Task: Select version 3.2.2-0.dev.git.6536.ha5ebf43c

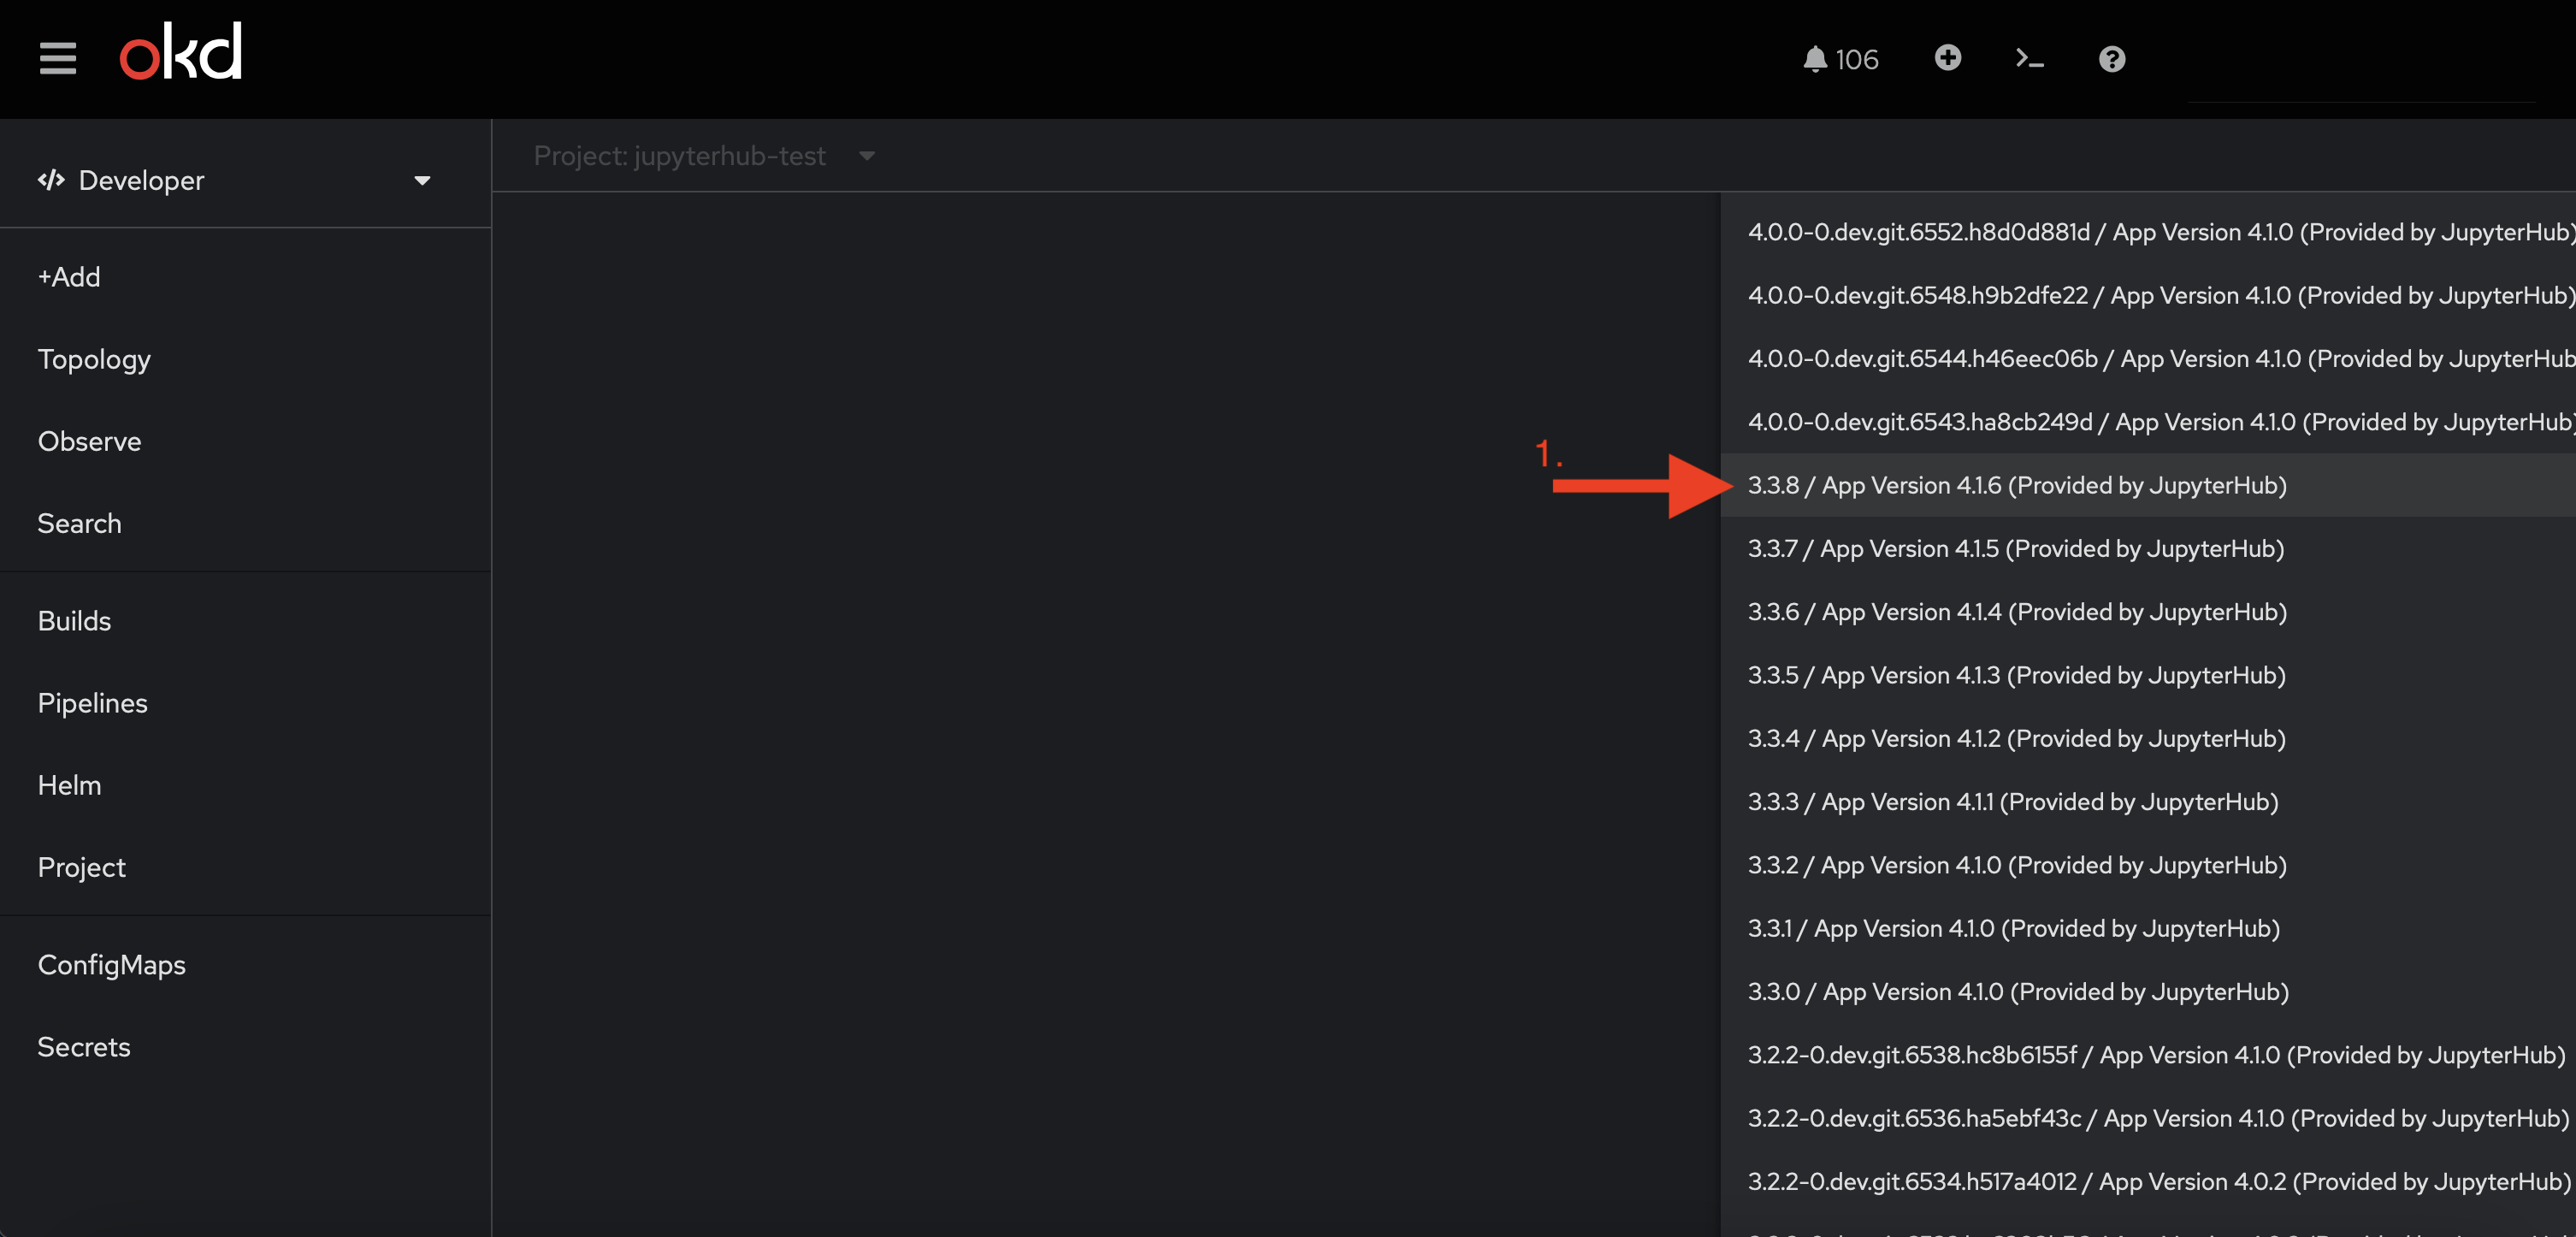Action: pos(2148,1118)
